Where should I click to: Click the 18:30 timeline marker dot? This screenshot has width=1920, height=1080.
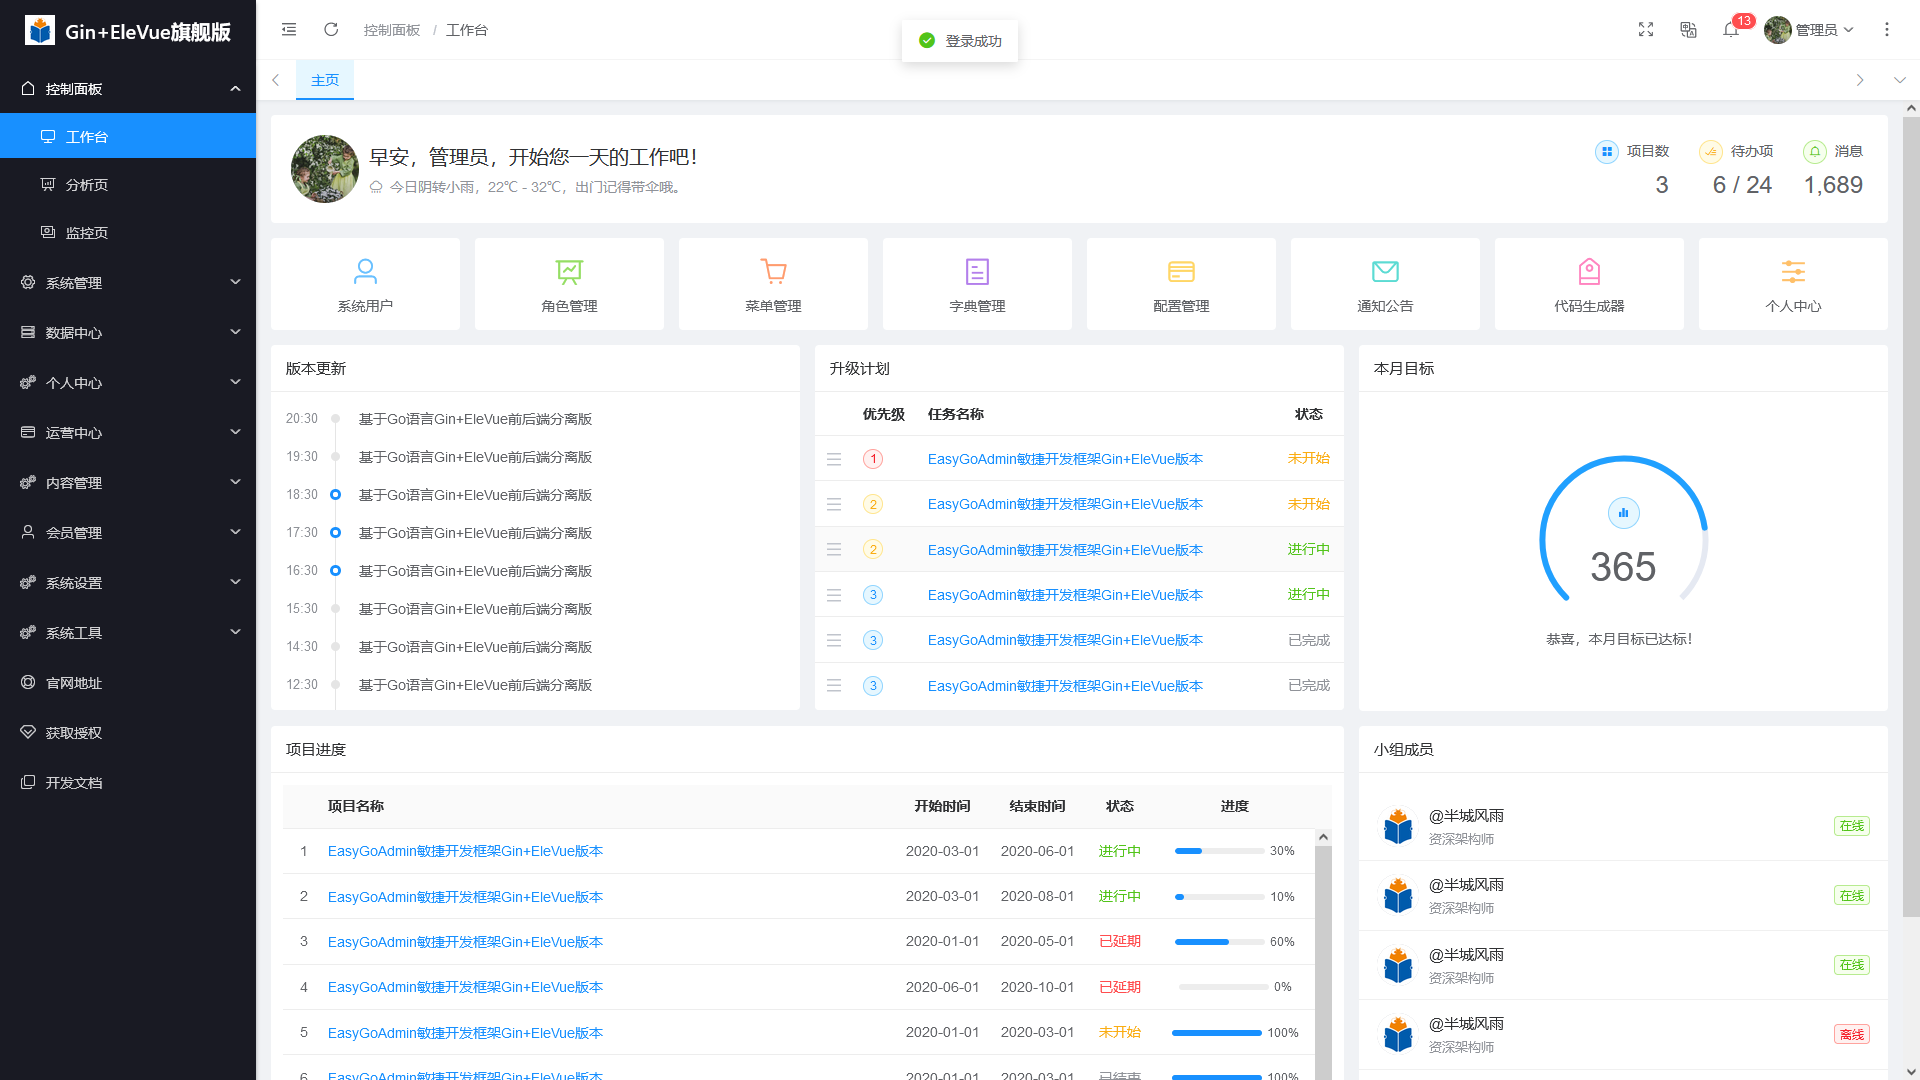pos(336,495)
